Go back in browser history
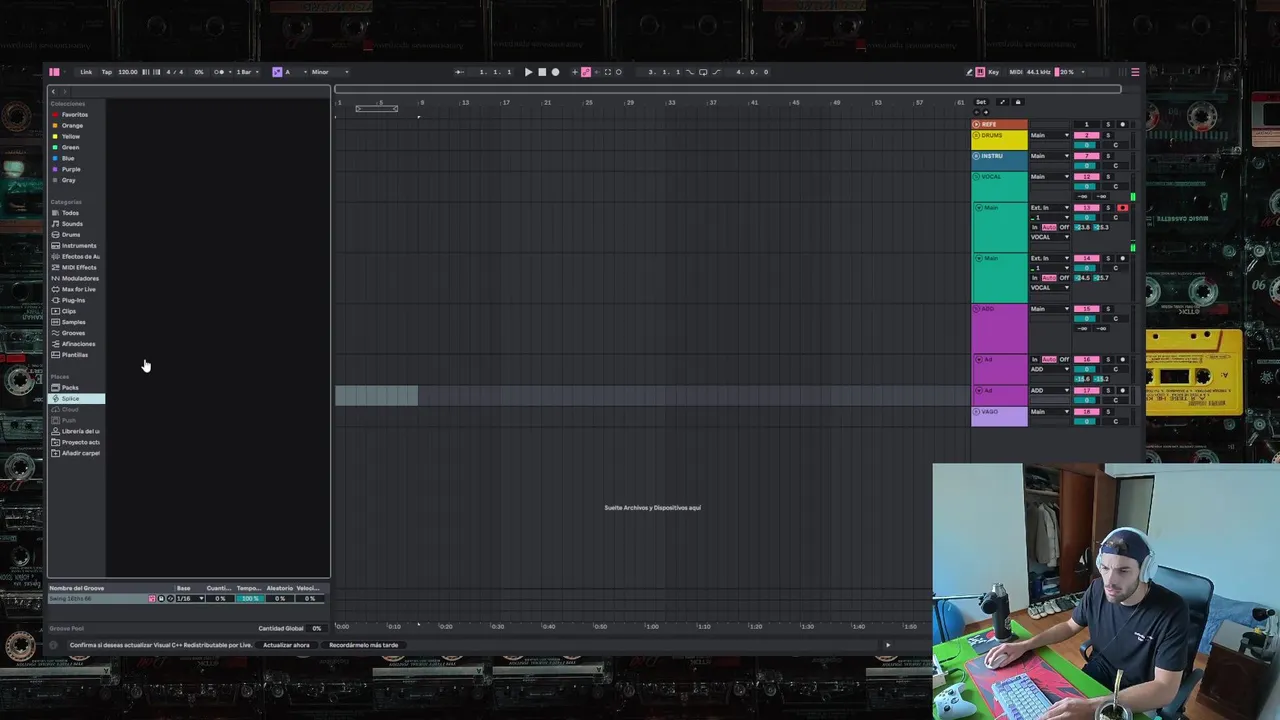This screenshot has width=1280, height=720. click(x=54, y=92)
